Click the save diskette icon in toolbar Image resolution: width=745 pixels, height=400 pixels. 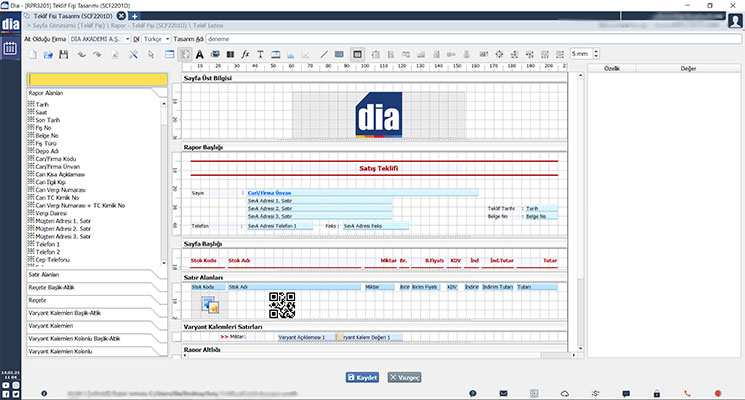coord(65,53)
